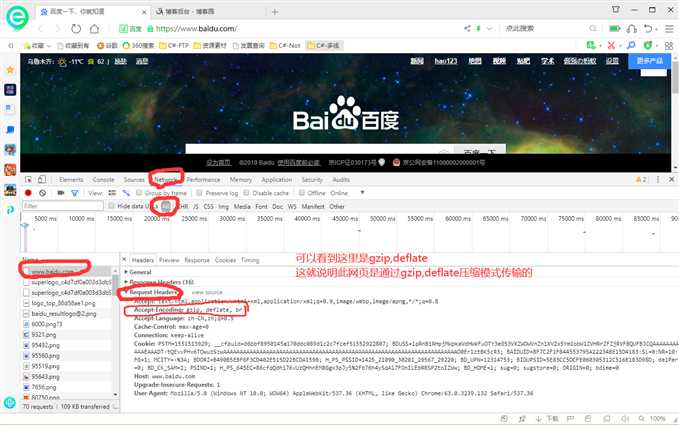Click the red record network log button
Viewport: 679px width, 425px height.
(29, 193)
